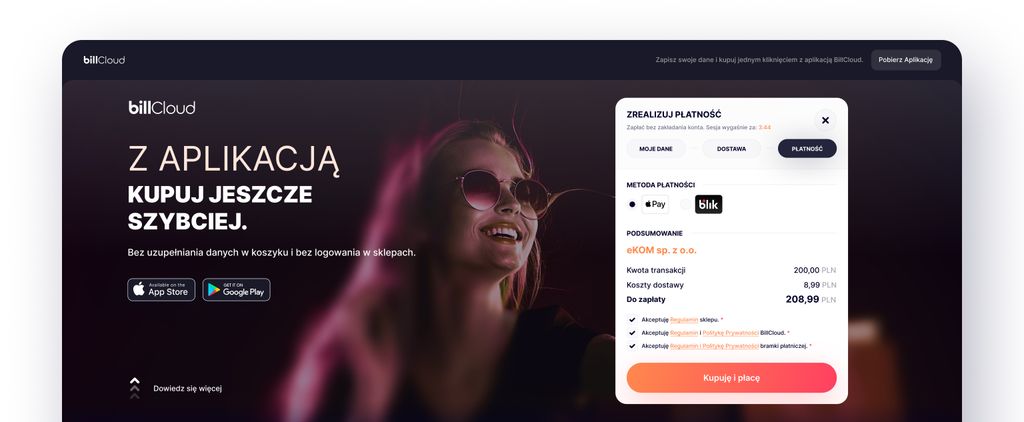Switch to the Moje Dane step
Image resolution: width=1024 pixels, height=422 pixels.
pyautogui.click(x=656, y=148)
